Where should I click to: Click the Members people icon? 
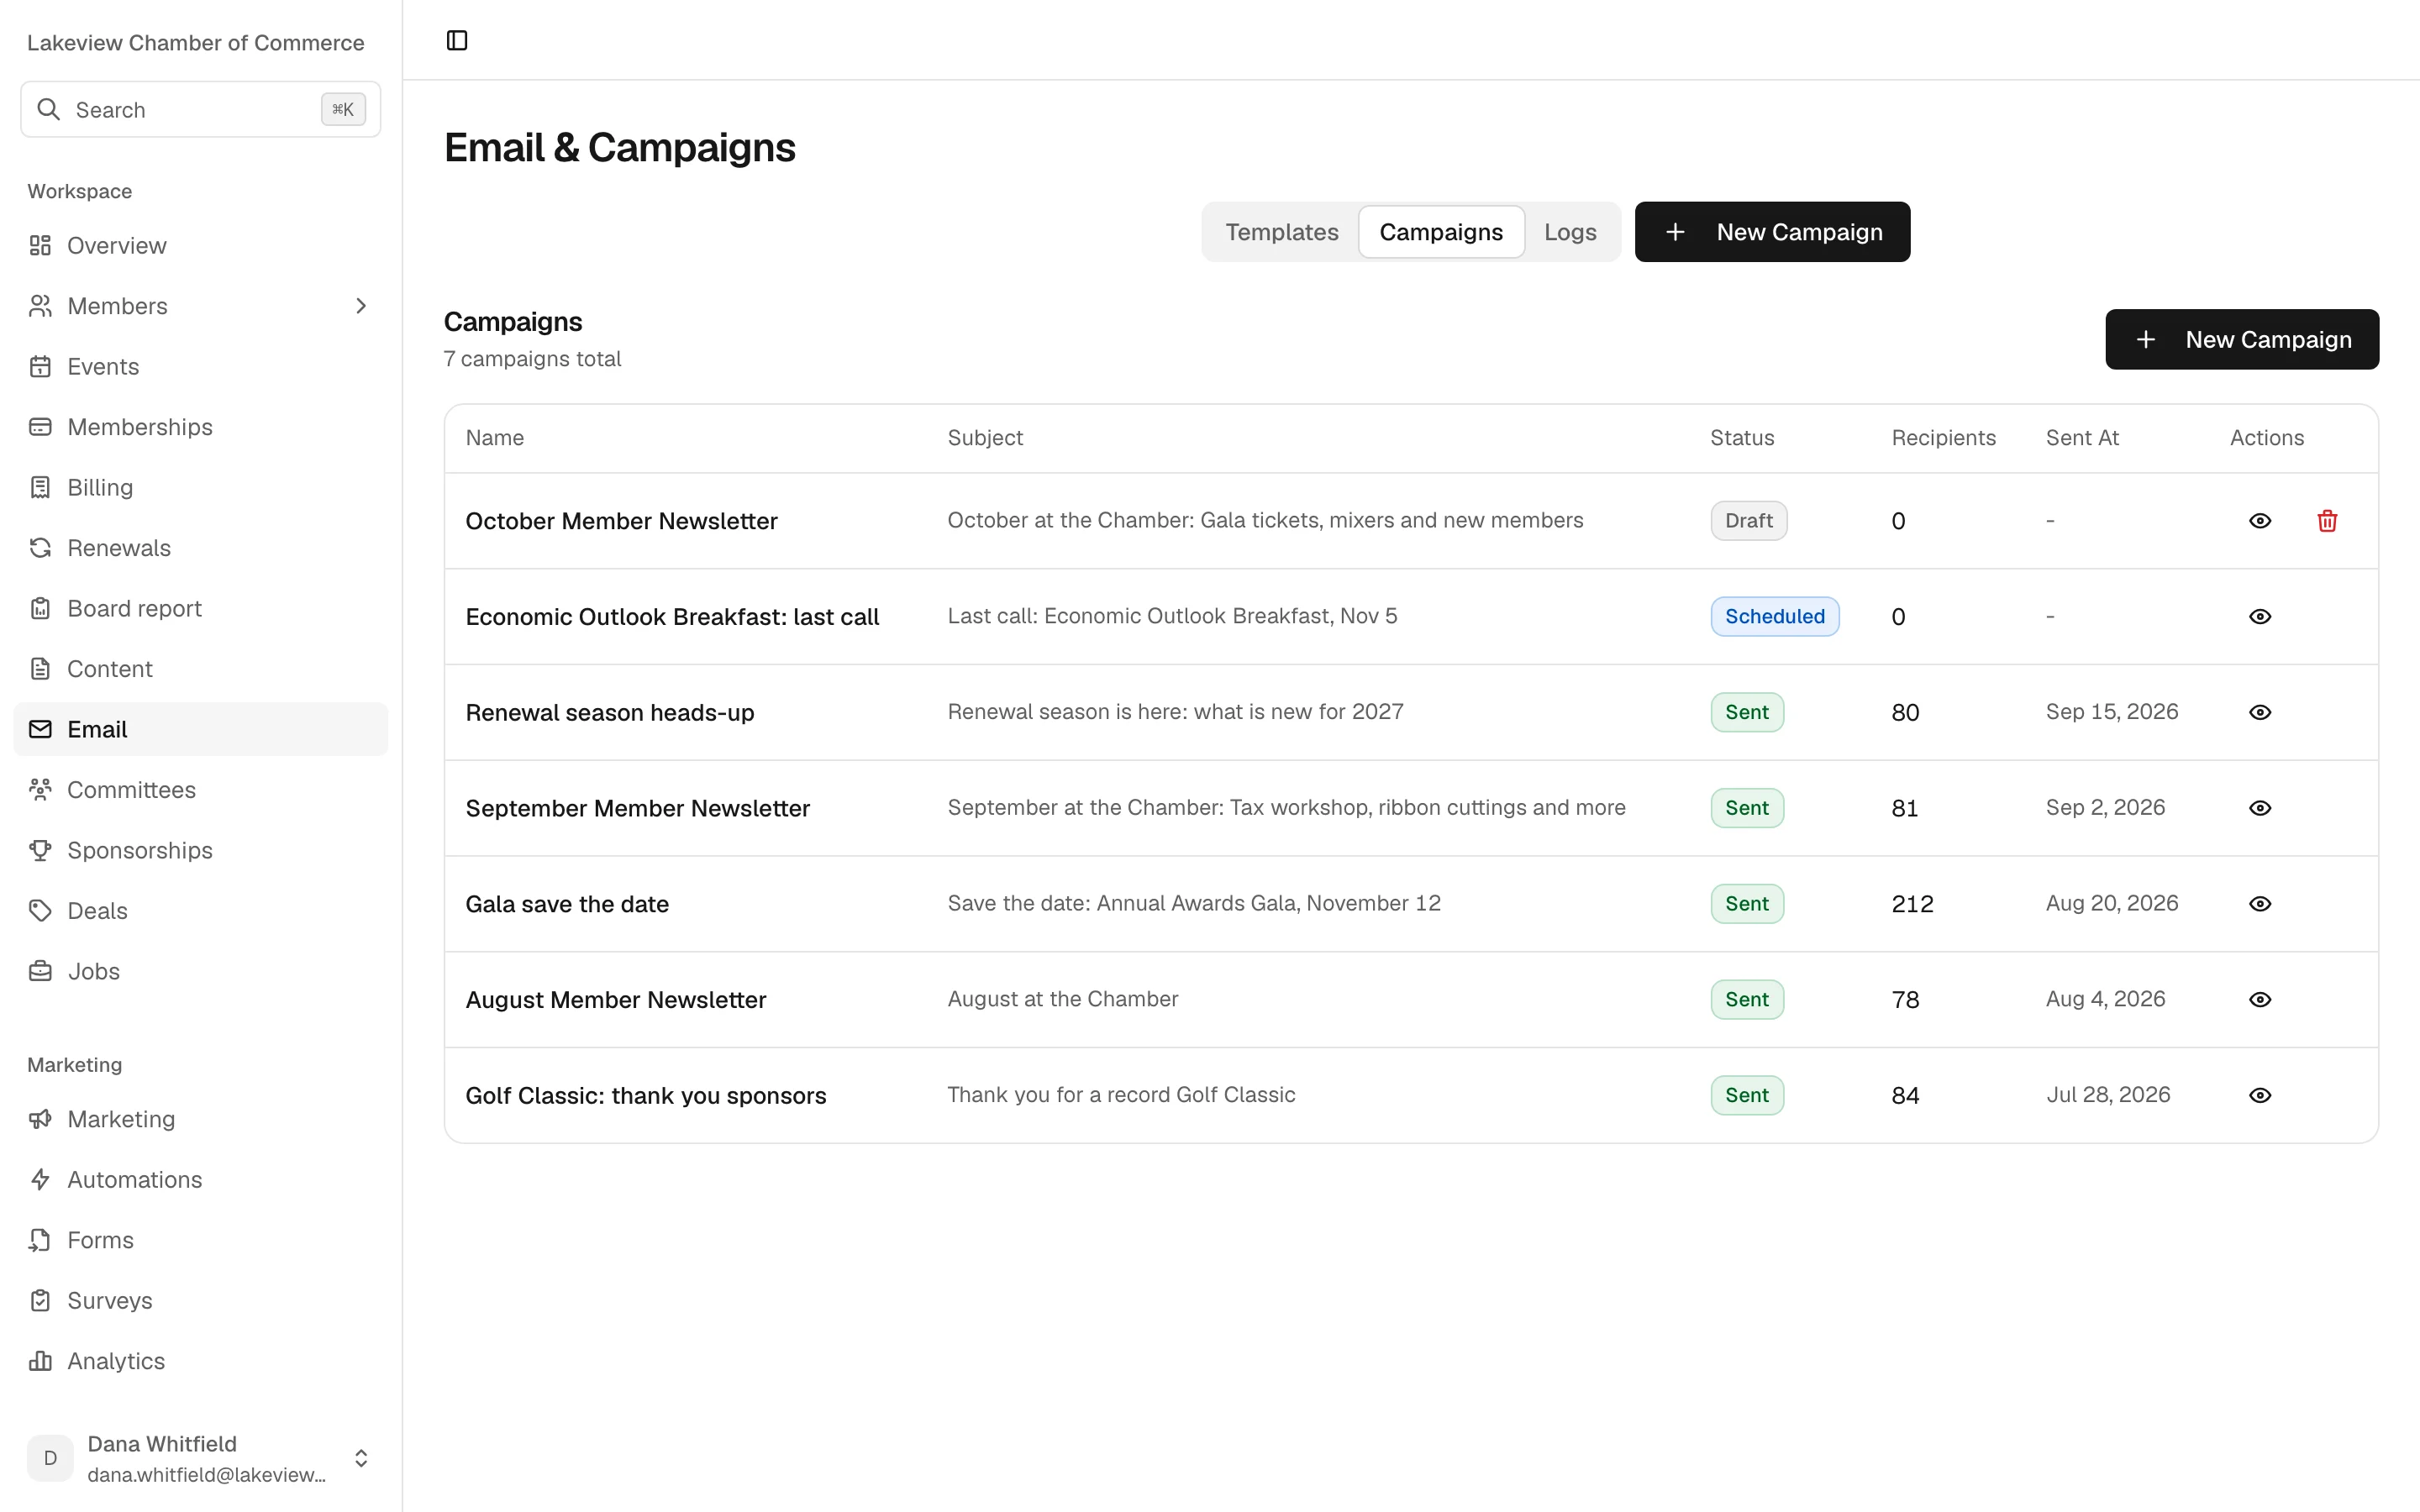[x=40, y=306]
